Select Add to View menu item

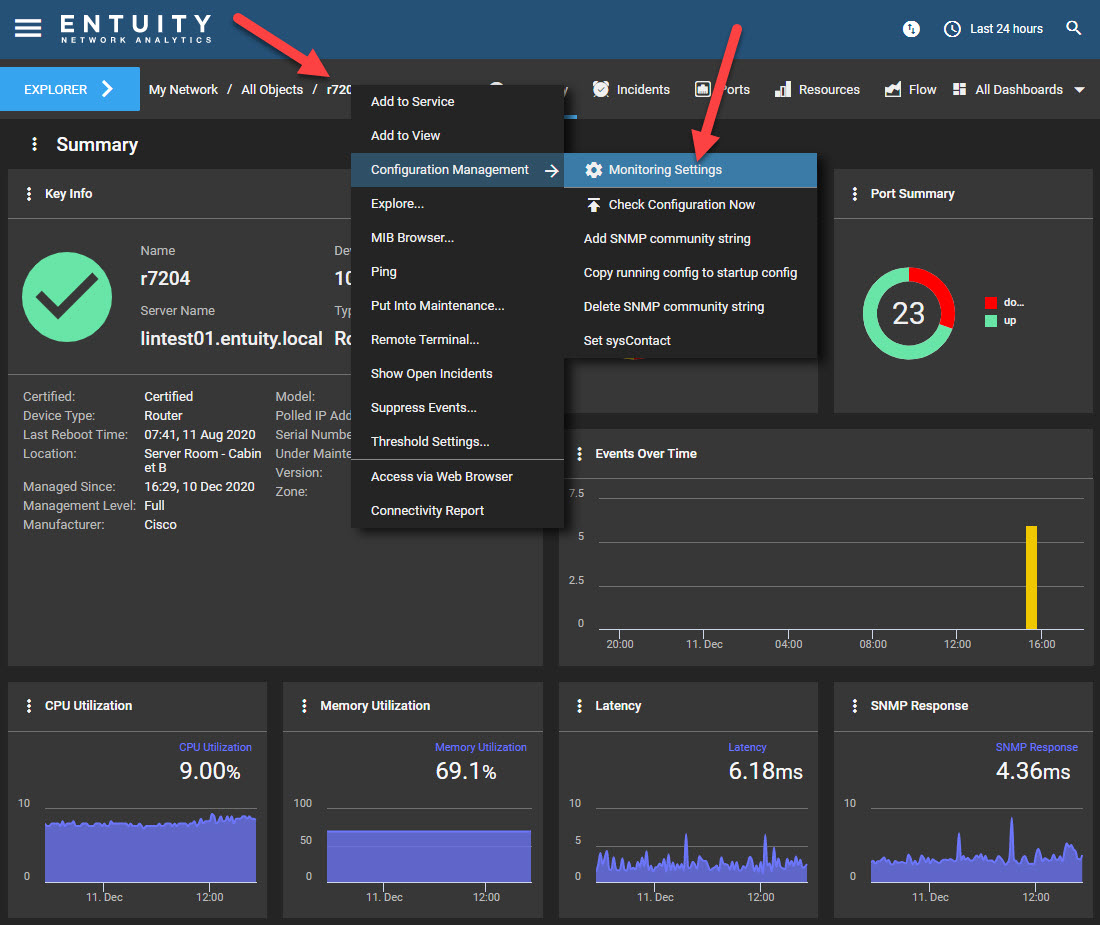tap(457, 135)
